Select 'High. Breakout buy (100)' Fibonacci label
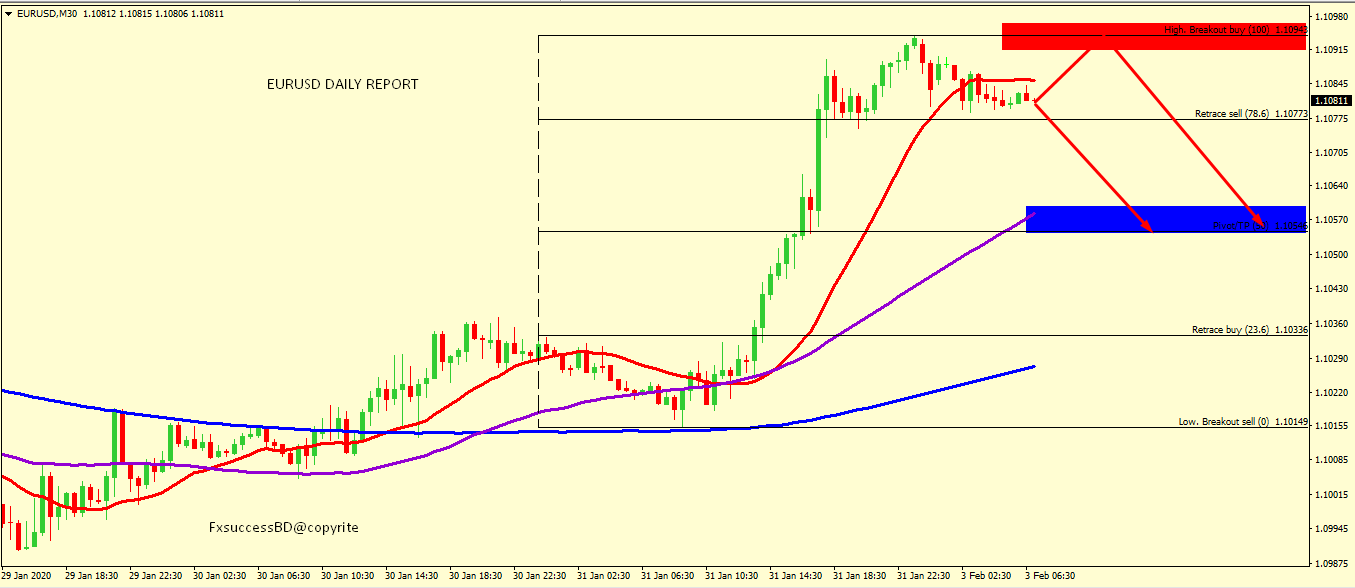This screenshot has height=588, width=1355. click(1217, 30)
